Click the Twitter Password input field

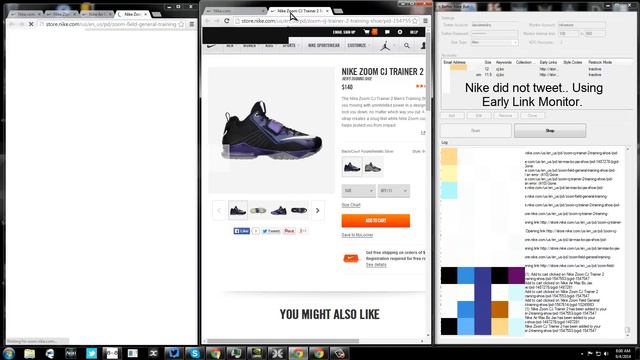point(494,34)
